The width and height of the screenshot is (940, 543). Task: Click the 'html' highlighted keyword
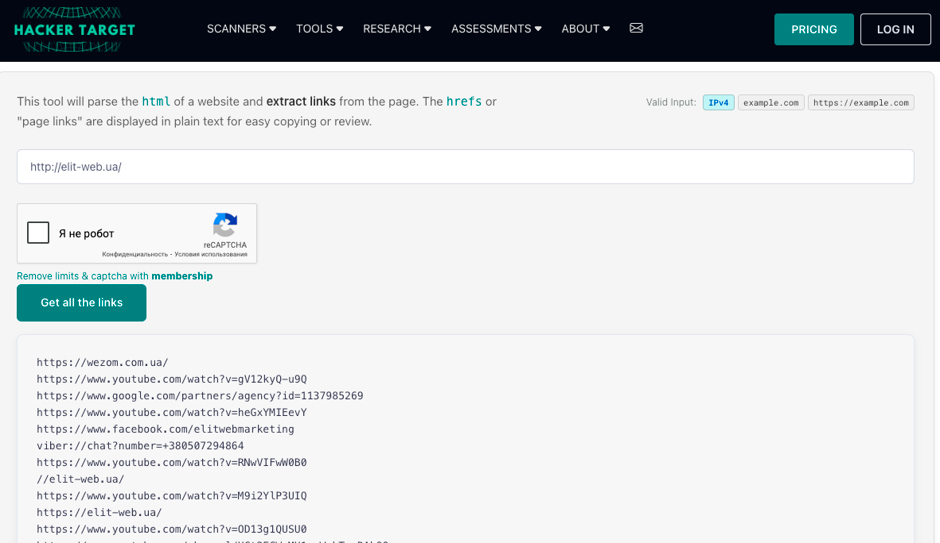pos(156,101)
